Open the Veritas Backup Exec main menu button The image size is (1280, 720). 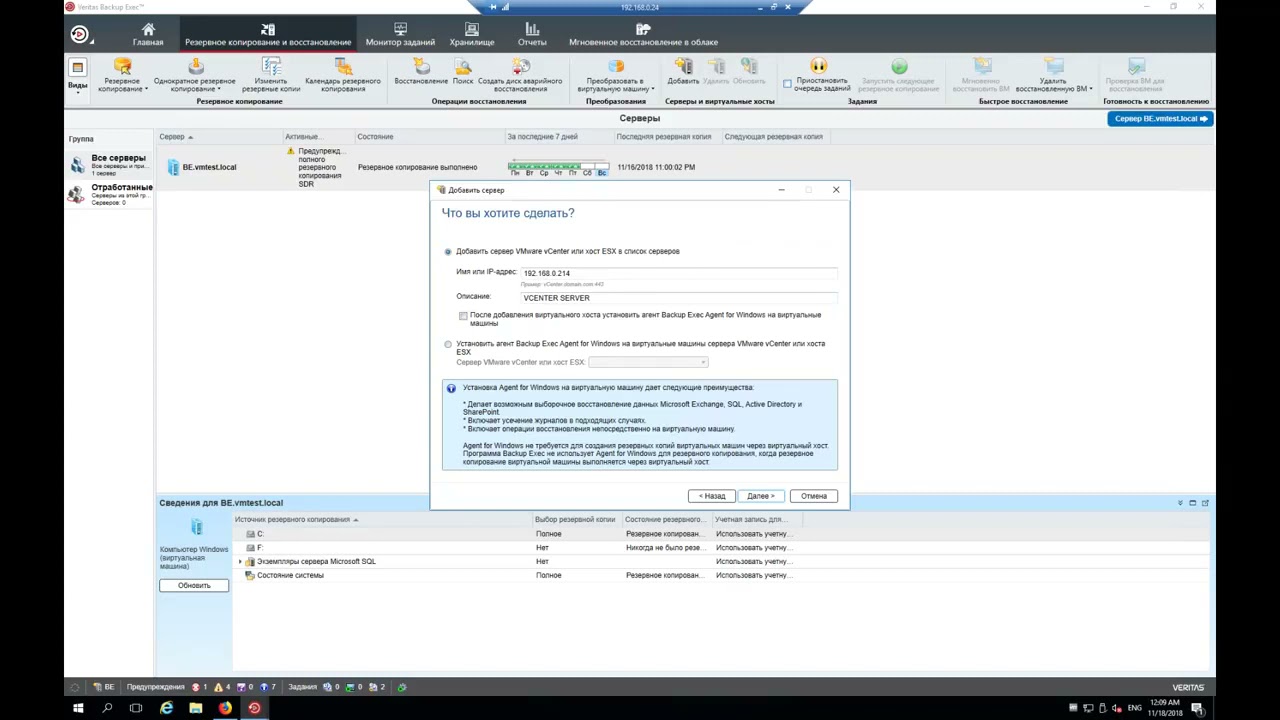pyautogui.click(x=79, y=34)
